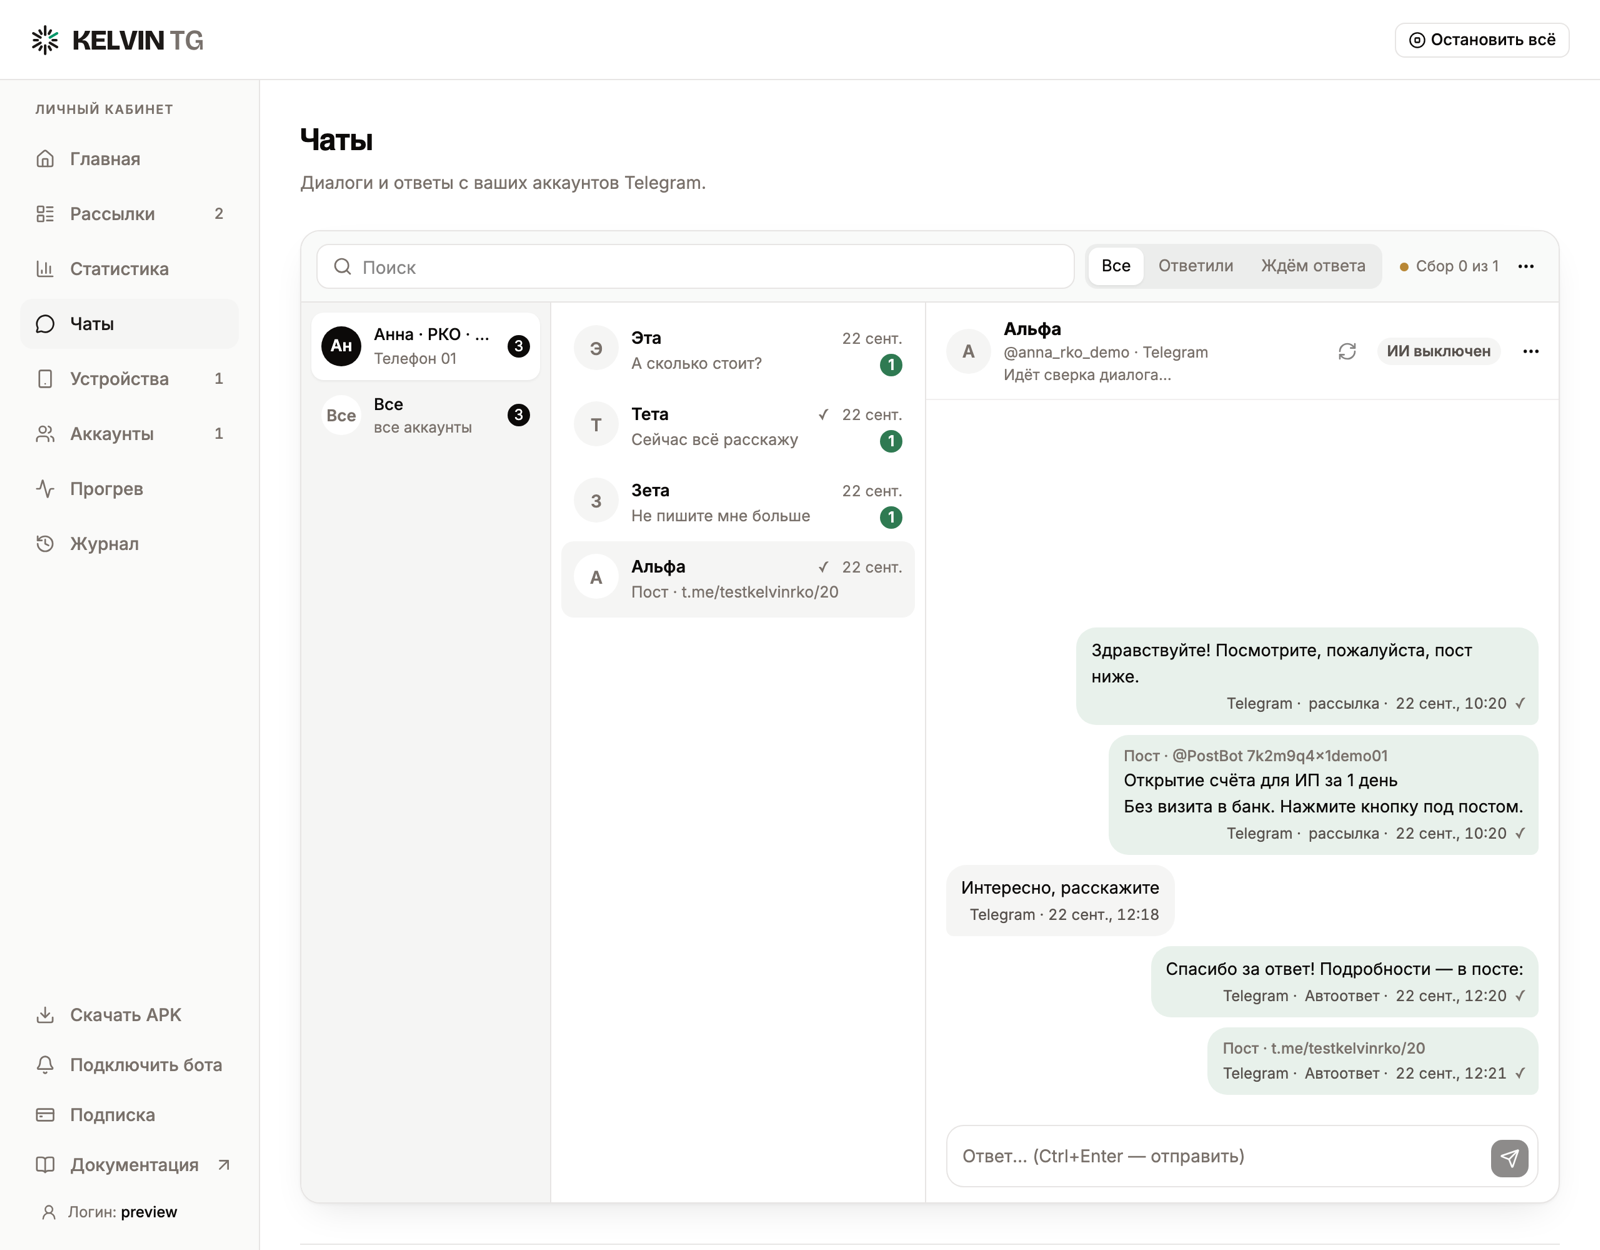This screenshot has height=1250, width=1600.
Task: Open Главная in the sidebar
Action: click(129, 159)
